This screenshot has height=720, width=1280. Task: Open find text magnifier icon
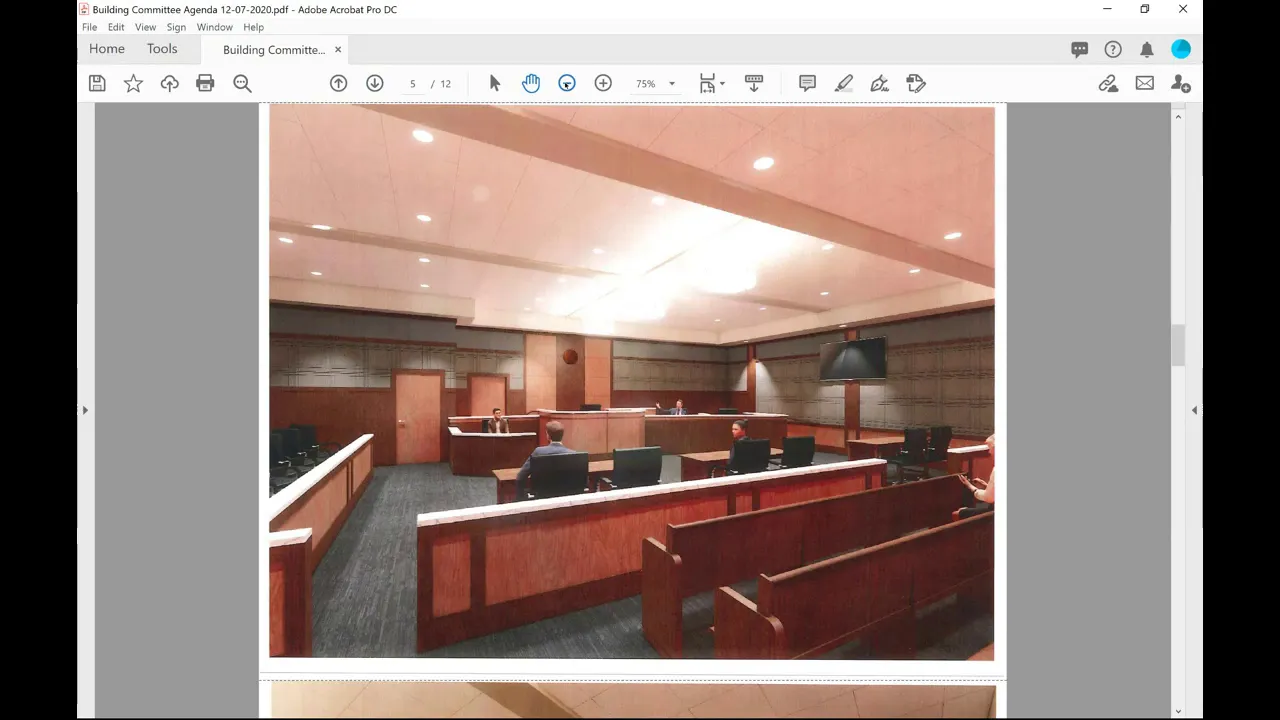[x=242, y=84]
